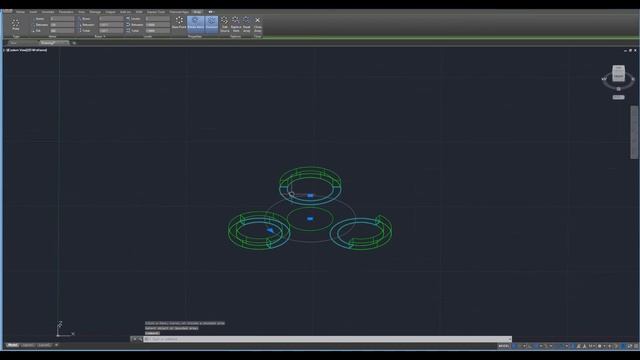Switch to the Model layout tab
640x360 pixels.
pos(13,345)
